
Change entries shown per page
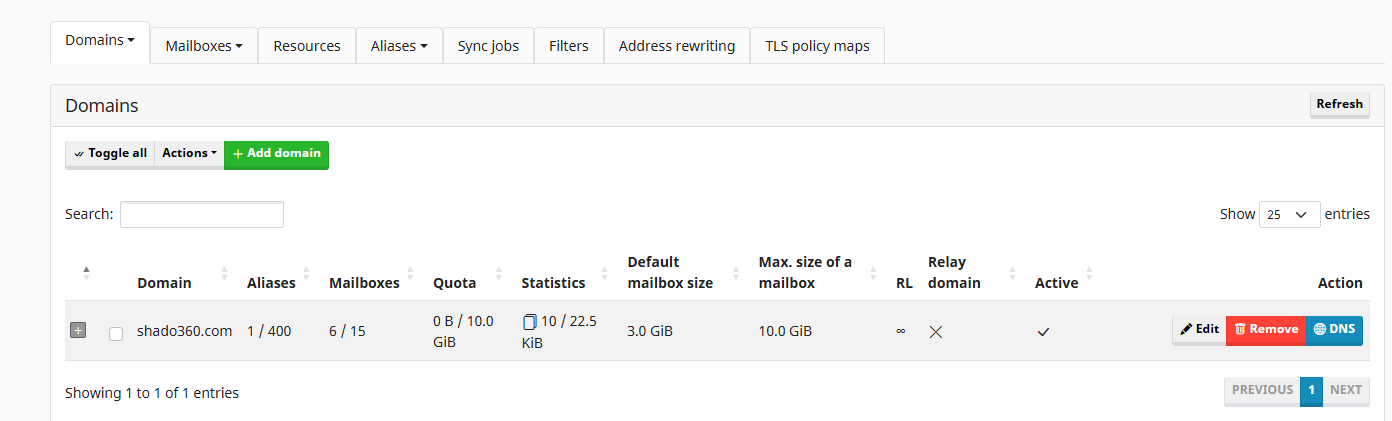[1289, 214]
